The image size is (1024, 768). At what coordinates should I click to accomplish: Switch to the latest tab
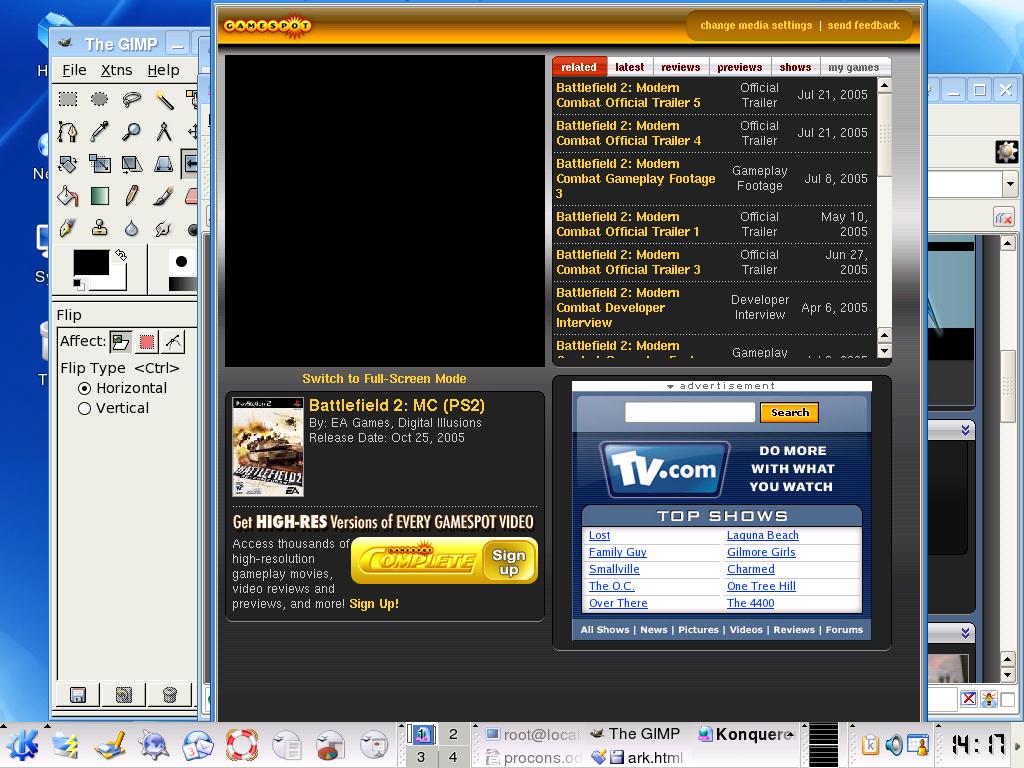[x=630, y=67]
